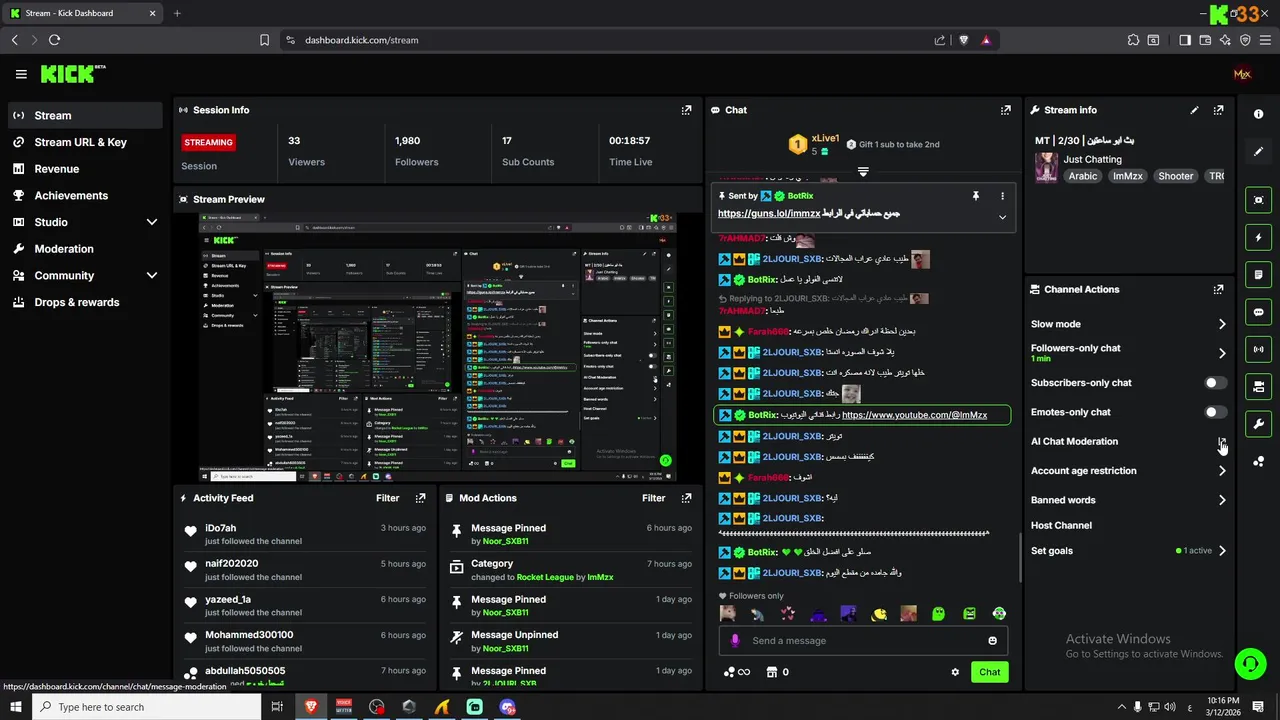Pop out the Mod Actions panel
This screenshot has height=720, width=1280.
[686, 498]
